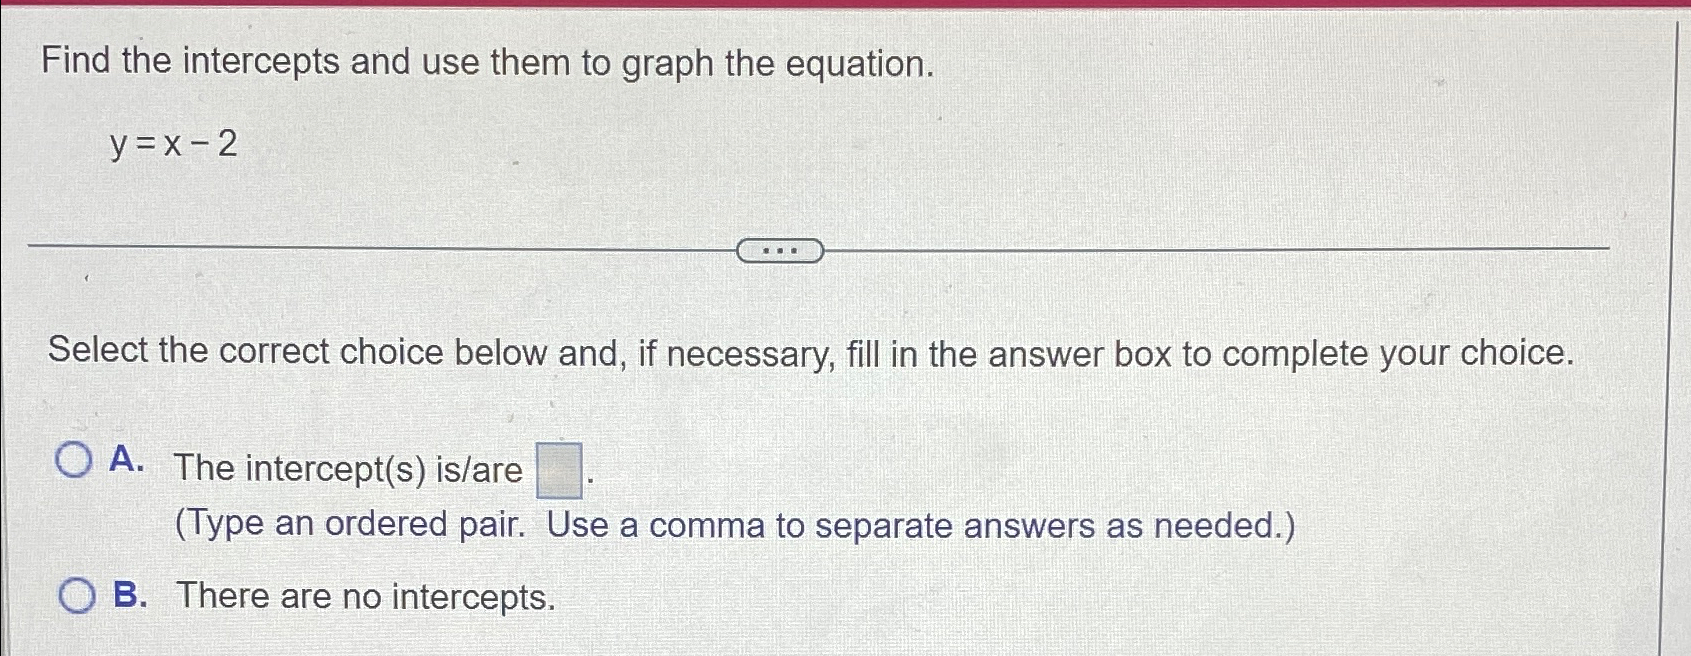Image resolution: width=1691 pixels, height=656 pixels.
Task: Click the ordered pair instruction text
Action: (733, 524)
